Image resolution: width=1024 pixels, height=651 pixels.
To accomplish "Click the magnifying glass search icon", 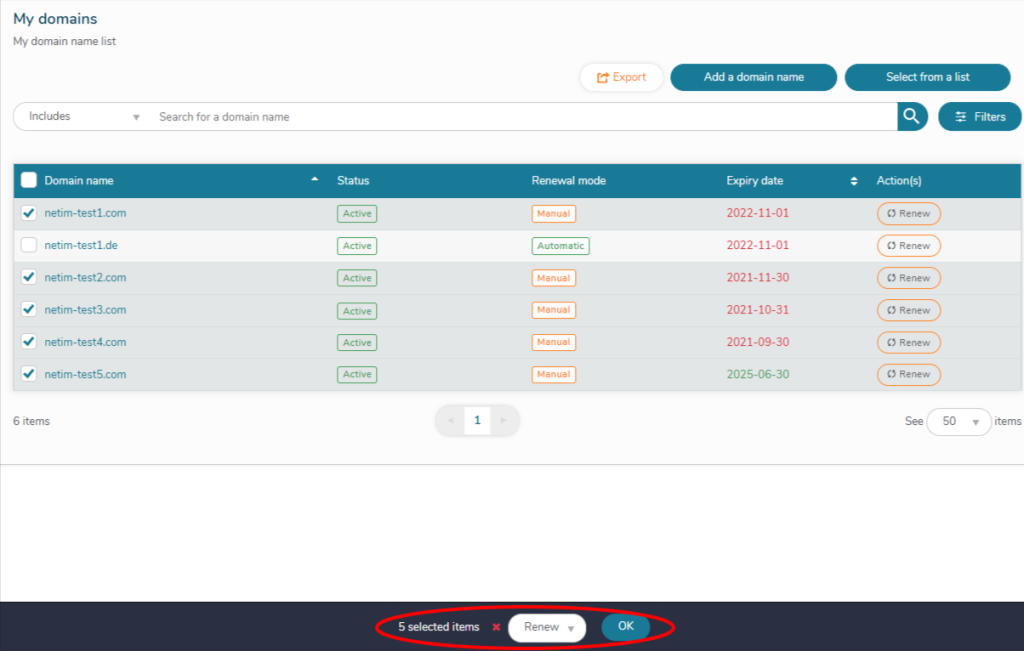I will (911, 117).
